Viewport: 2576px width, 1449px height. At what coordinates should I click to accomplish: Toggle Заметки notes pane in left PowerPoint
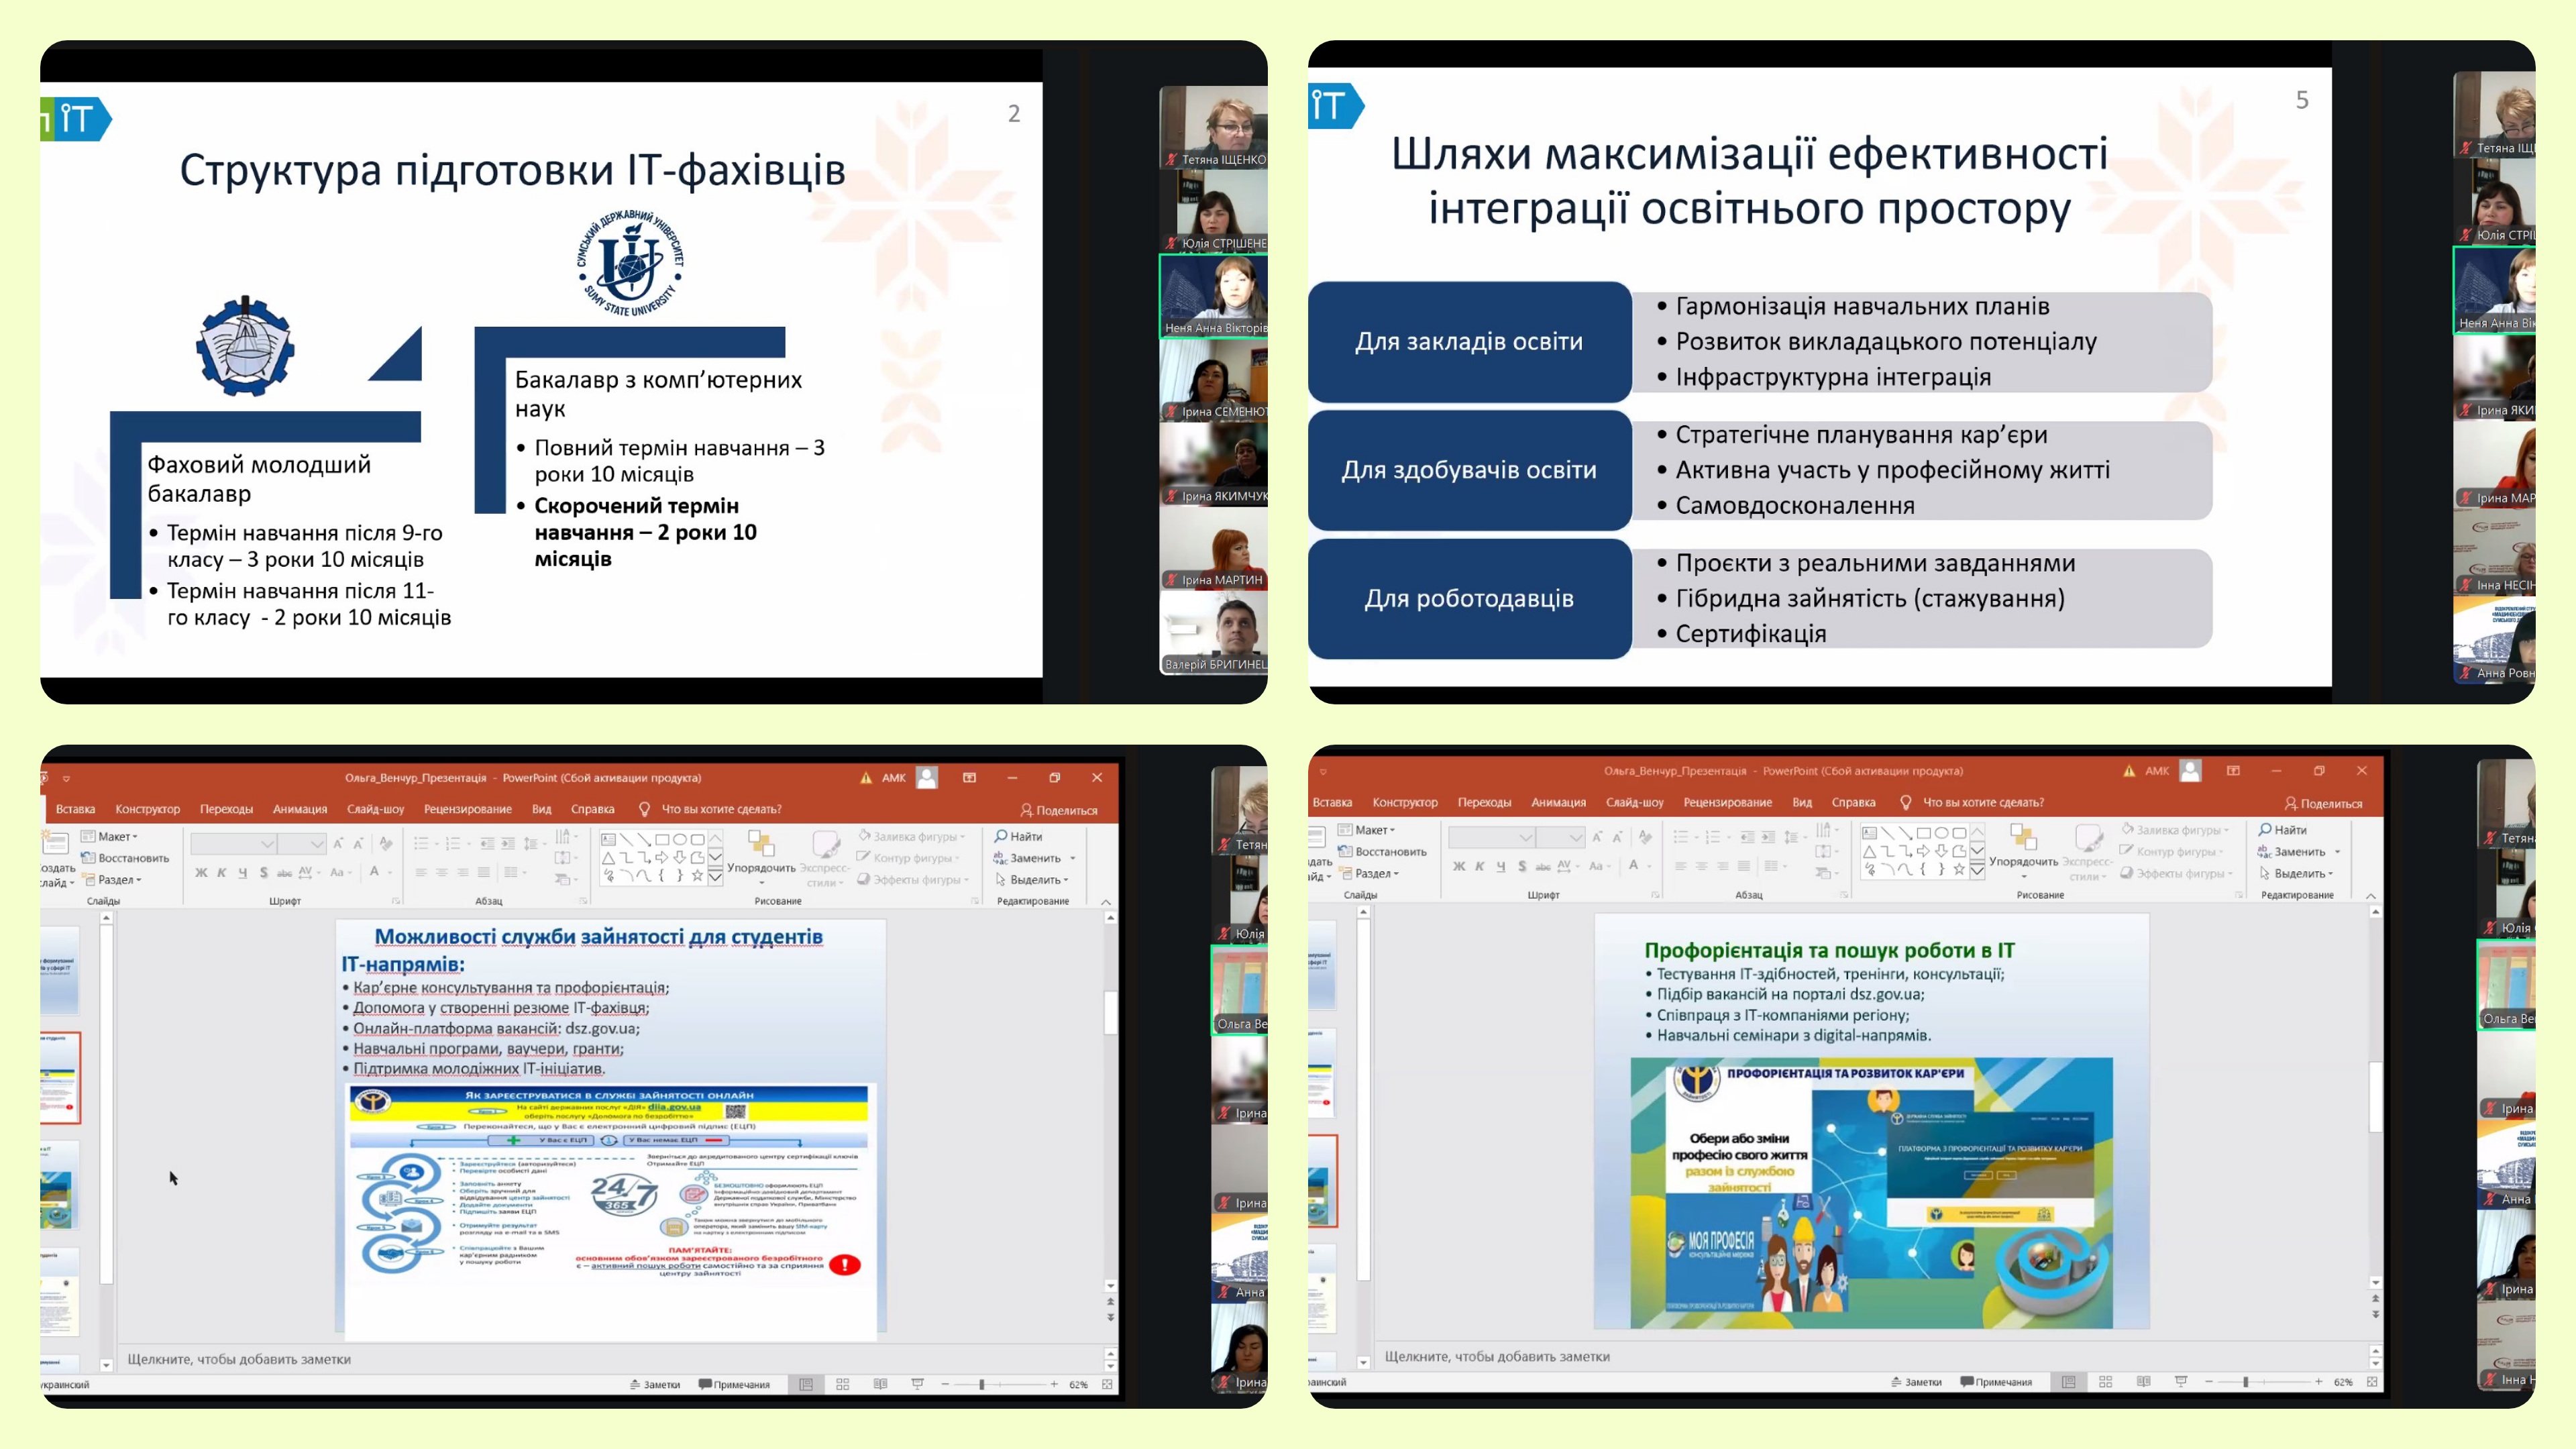pos(655,1384)
